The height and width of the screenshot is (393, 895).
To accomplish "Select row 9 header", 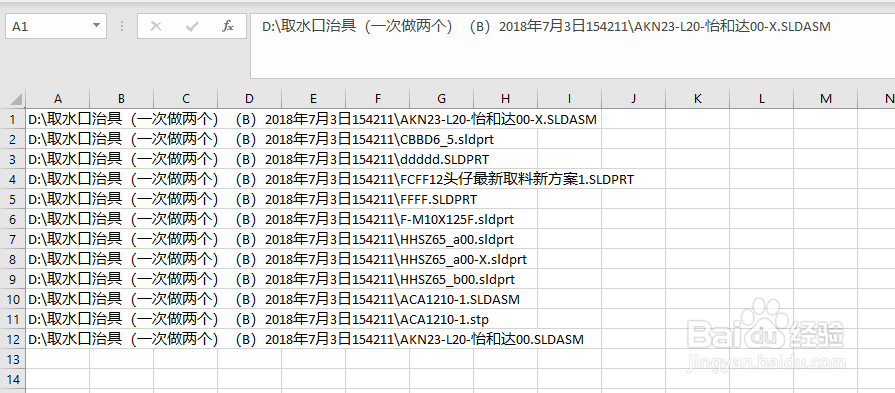I will (x=13, y=279).
